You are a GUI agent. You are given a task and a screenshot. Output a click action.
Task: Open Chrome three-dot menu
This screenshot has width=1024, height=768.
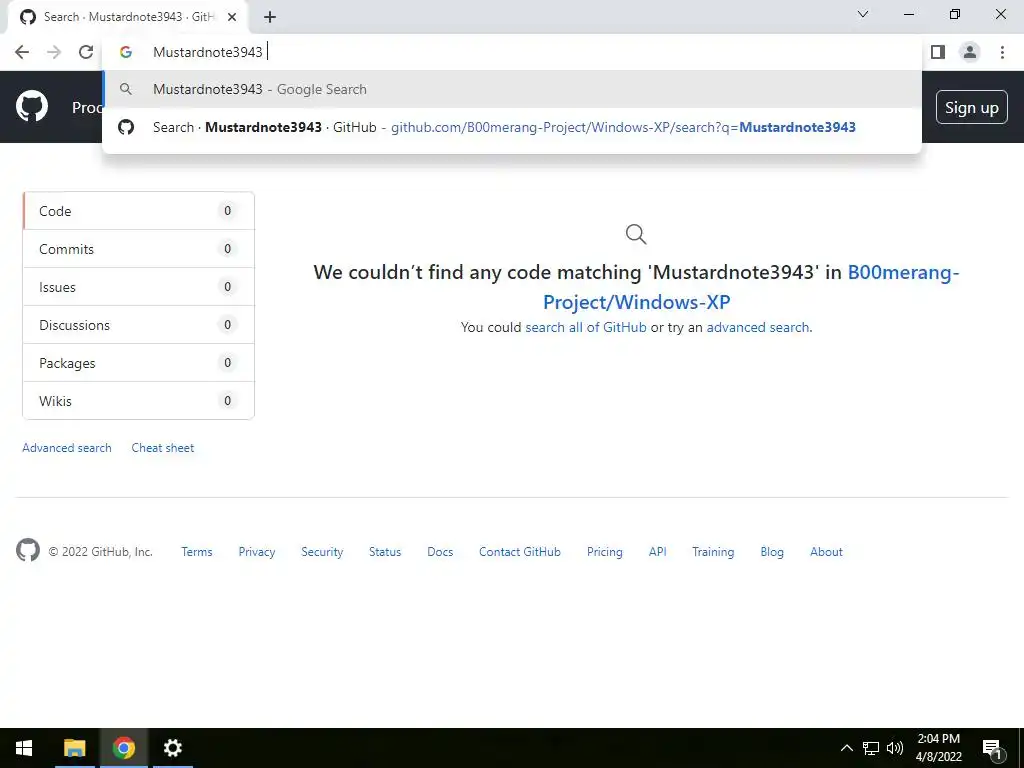point(1002,52)
